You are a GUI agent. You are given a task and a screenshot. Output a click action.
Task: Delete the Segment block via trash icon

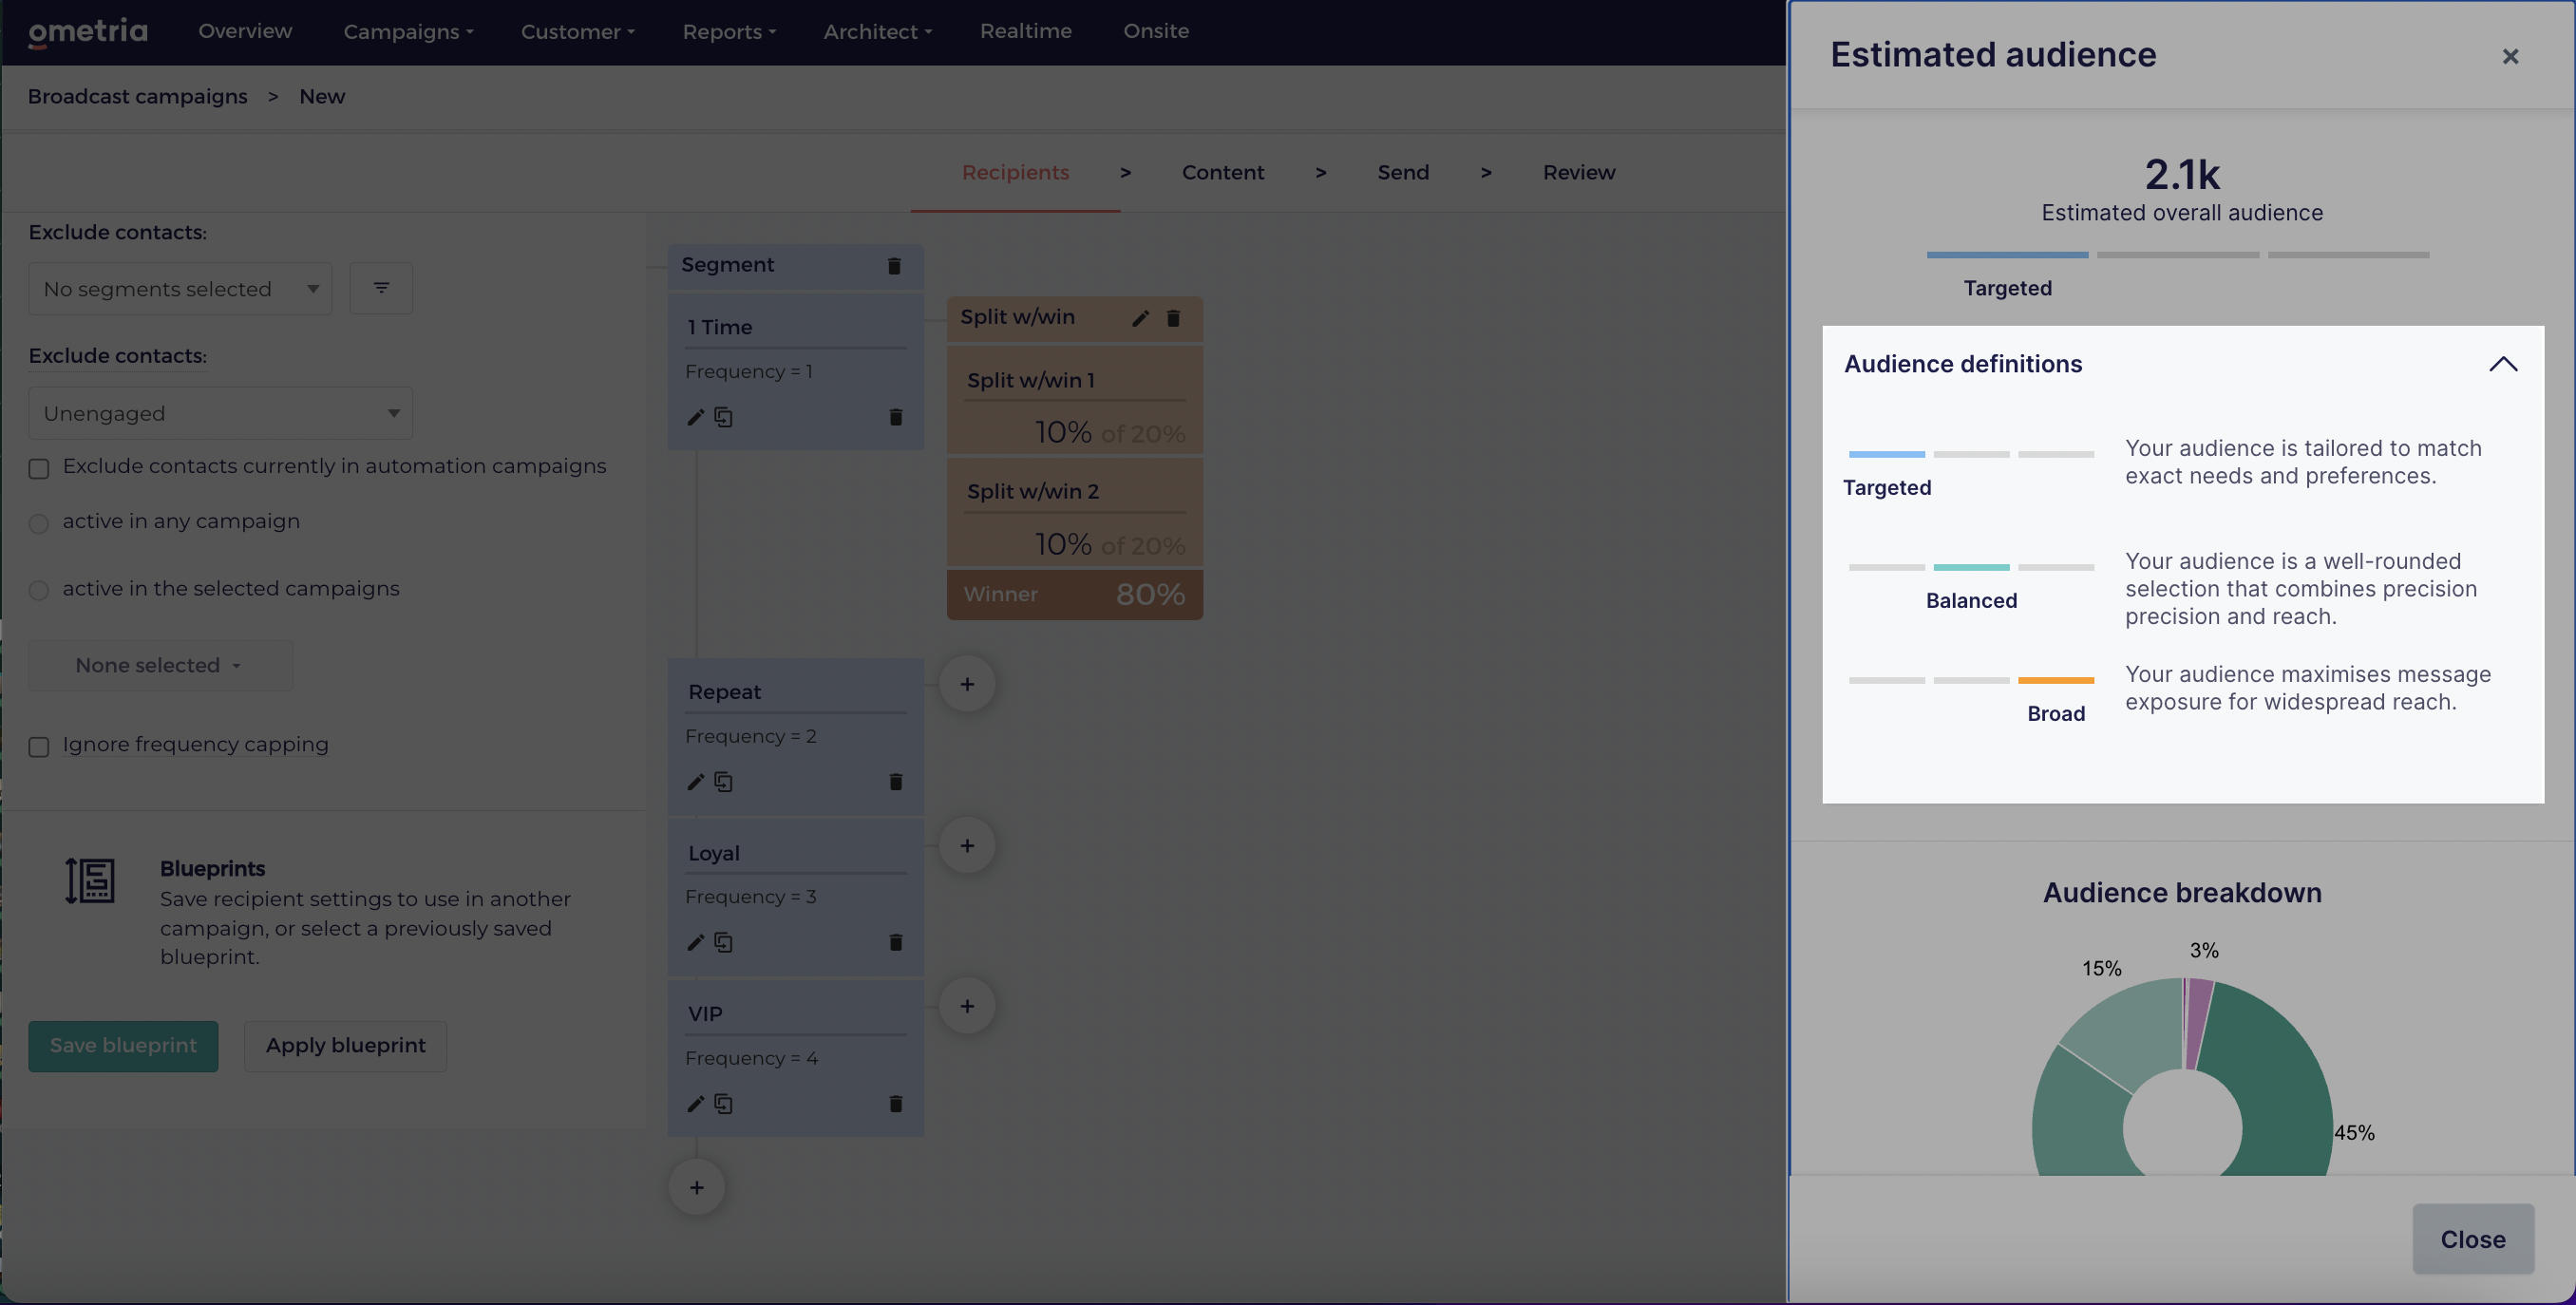[894, 265]
